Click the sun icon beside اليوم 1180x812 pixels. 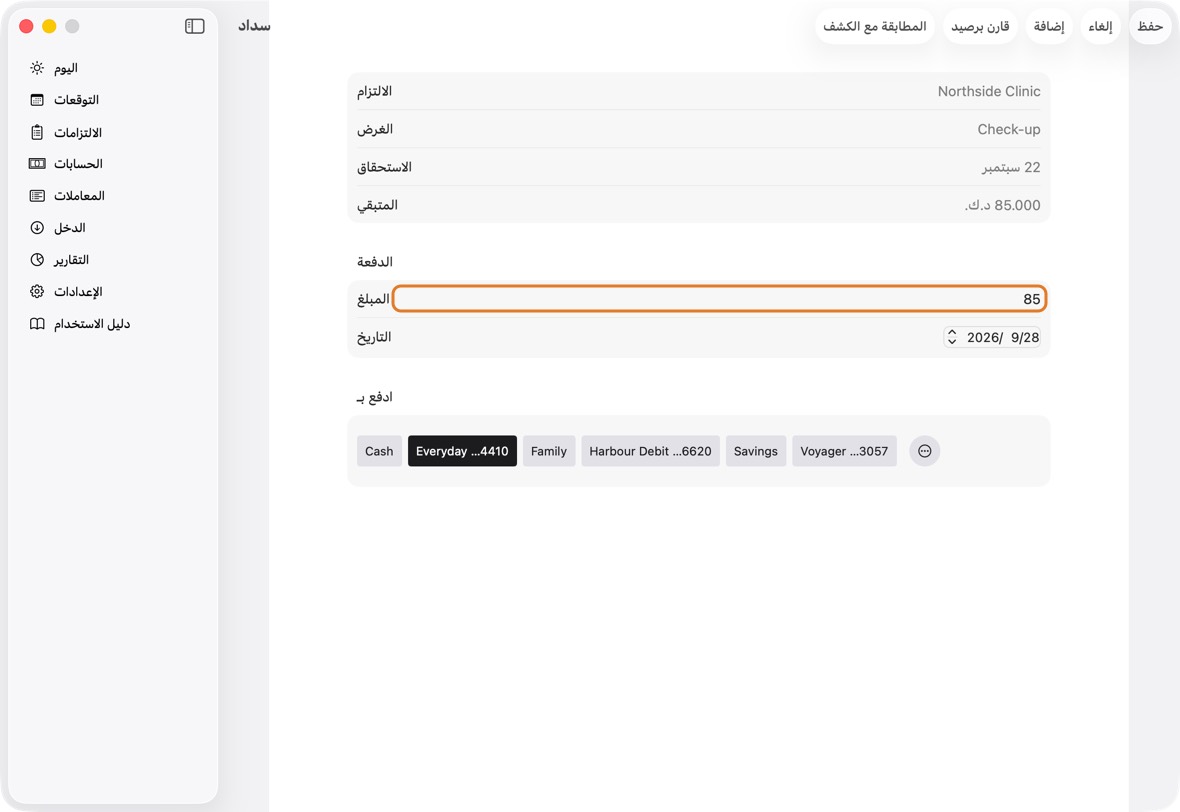(x=37, y=68)
